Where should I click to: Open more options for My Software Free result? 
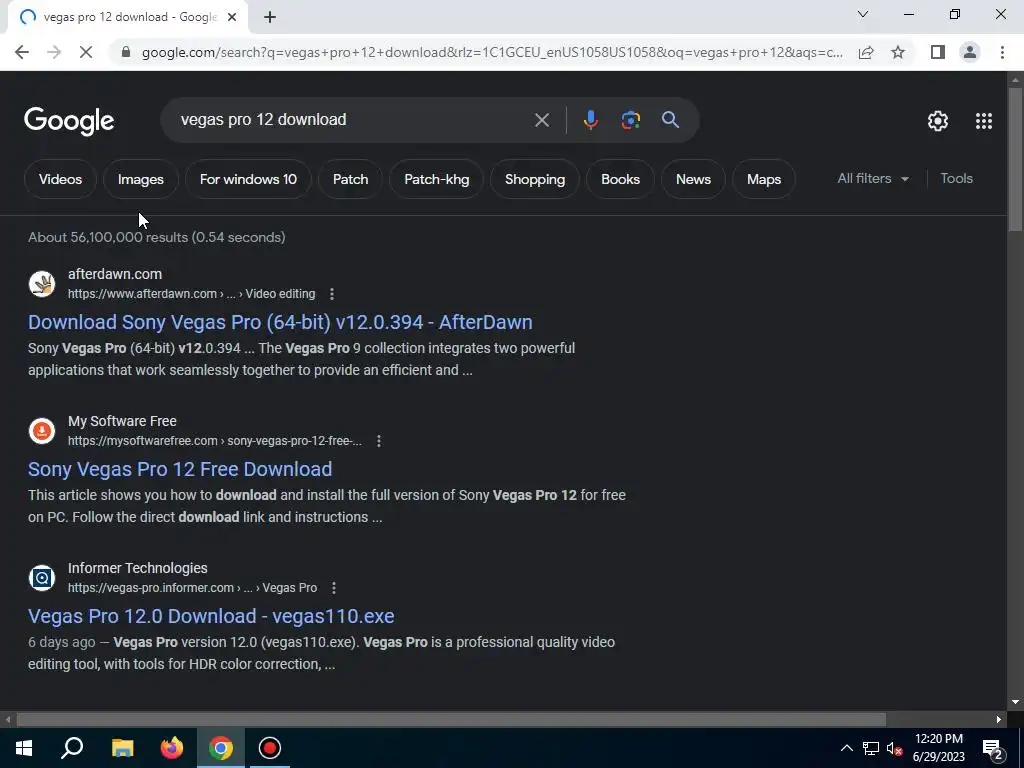379,441
